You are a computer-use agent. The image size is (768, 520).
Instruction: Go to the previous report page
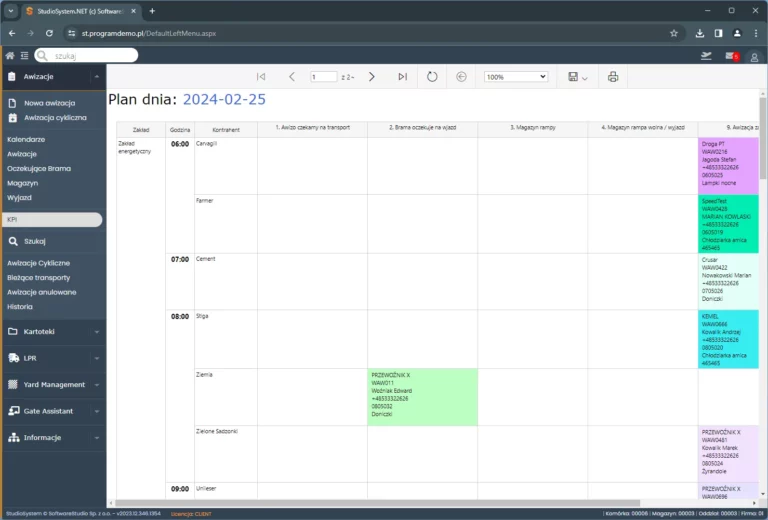pyautogui.click(x=292, y=77)
